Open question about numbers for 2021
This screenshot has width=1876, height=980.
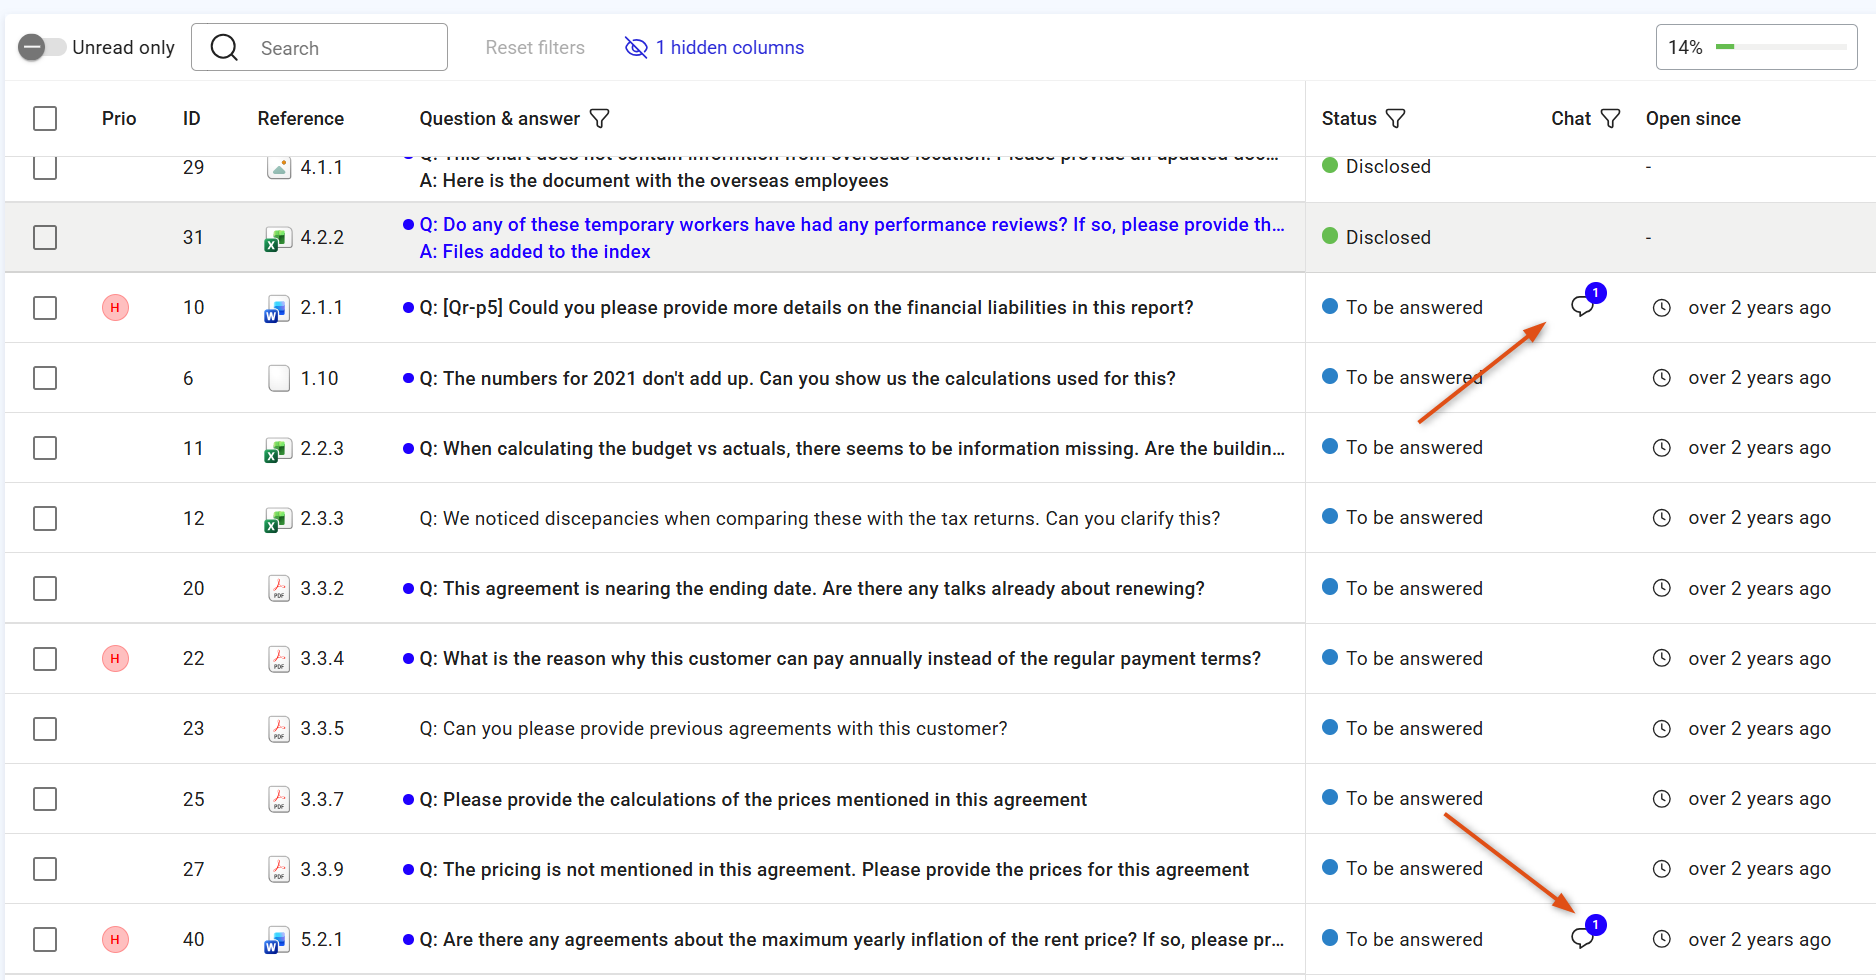(x=797, y=378)
